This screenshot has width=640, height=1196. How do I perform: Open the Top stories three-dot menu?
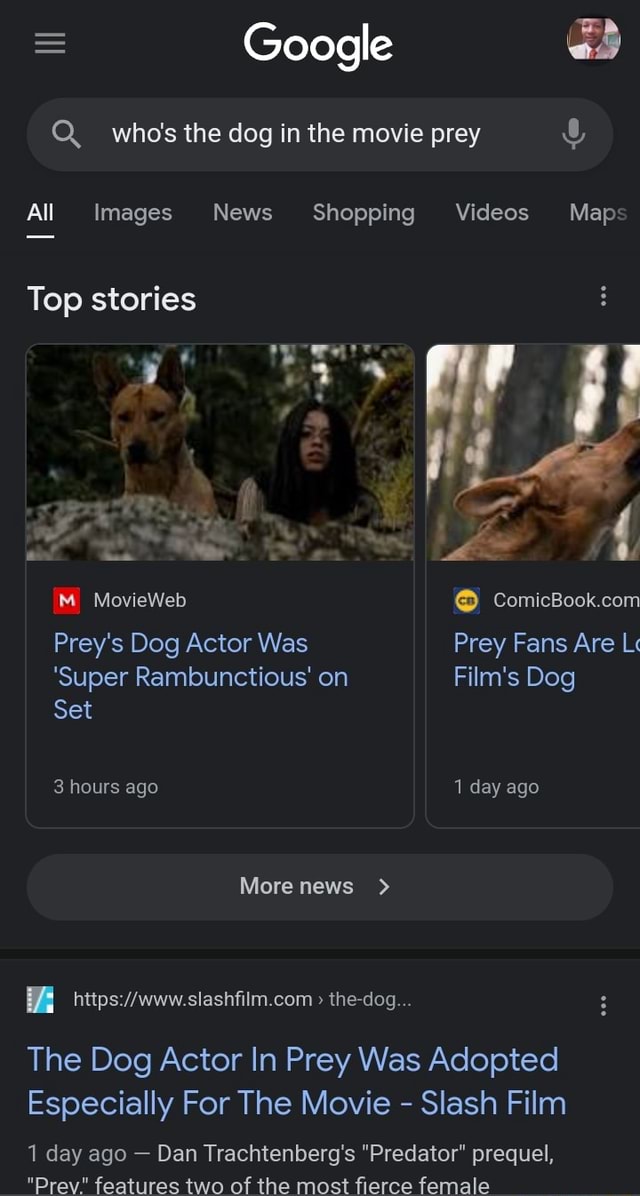coord(603,296)
